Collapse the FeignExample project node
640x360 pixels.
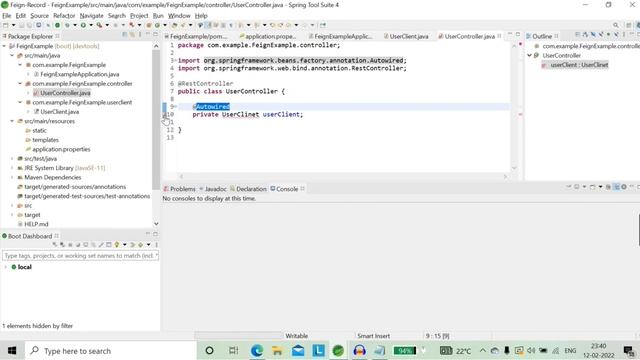click(4, 46)
